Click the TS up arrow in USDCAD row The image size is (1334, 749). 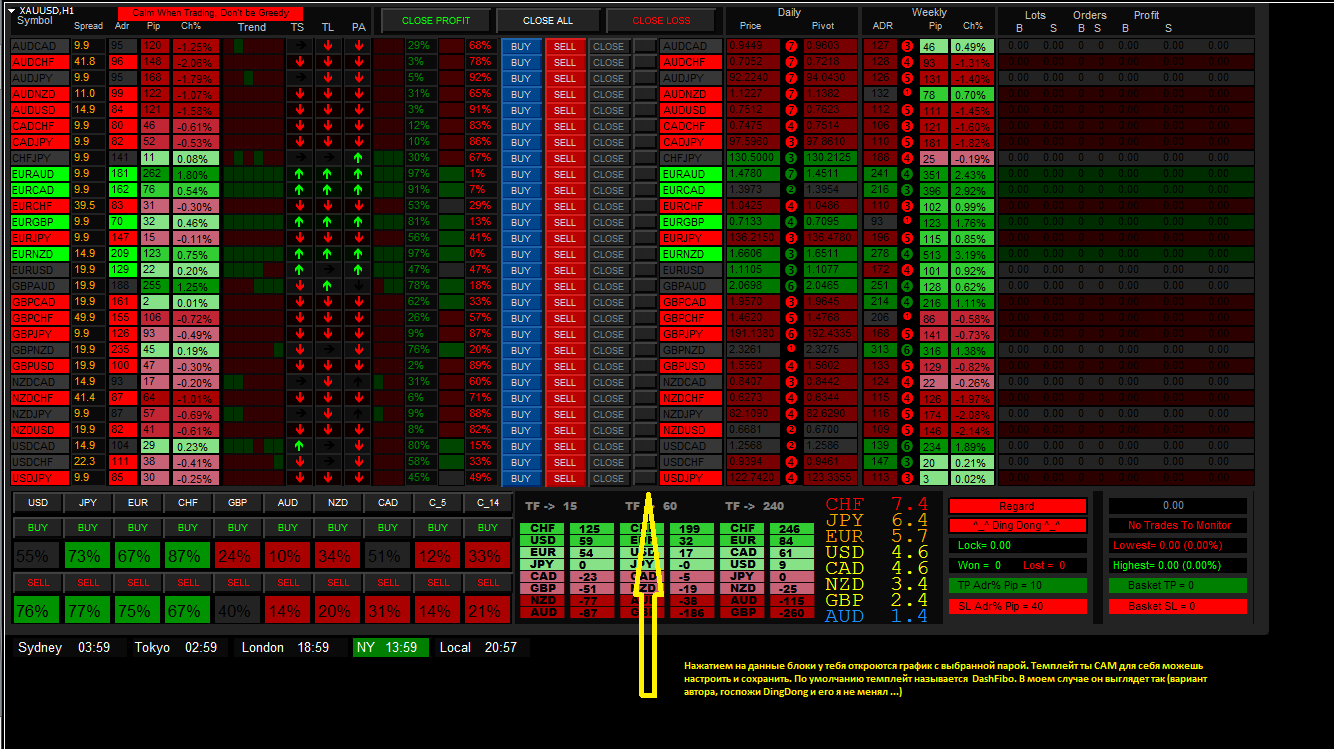point(298,446)
